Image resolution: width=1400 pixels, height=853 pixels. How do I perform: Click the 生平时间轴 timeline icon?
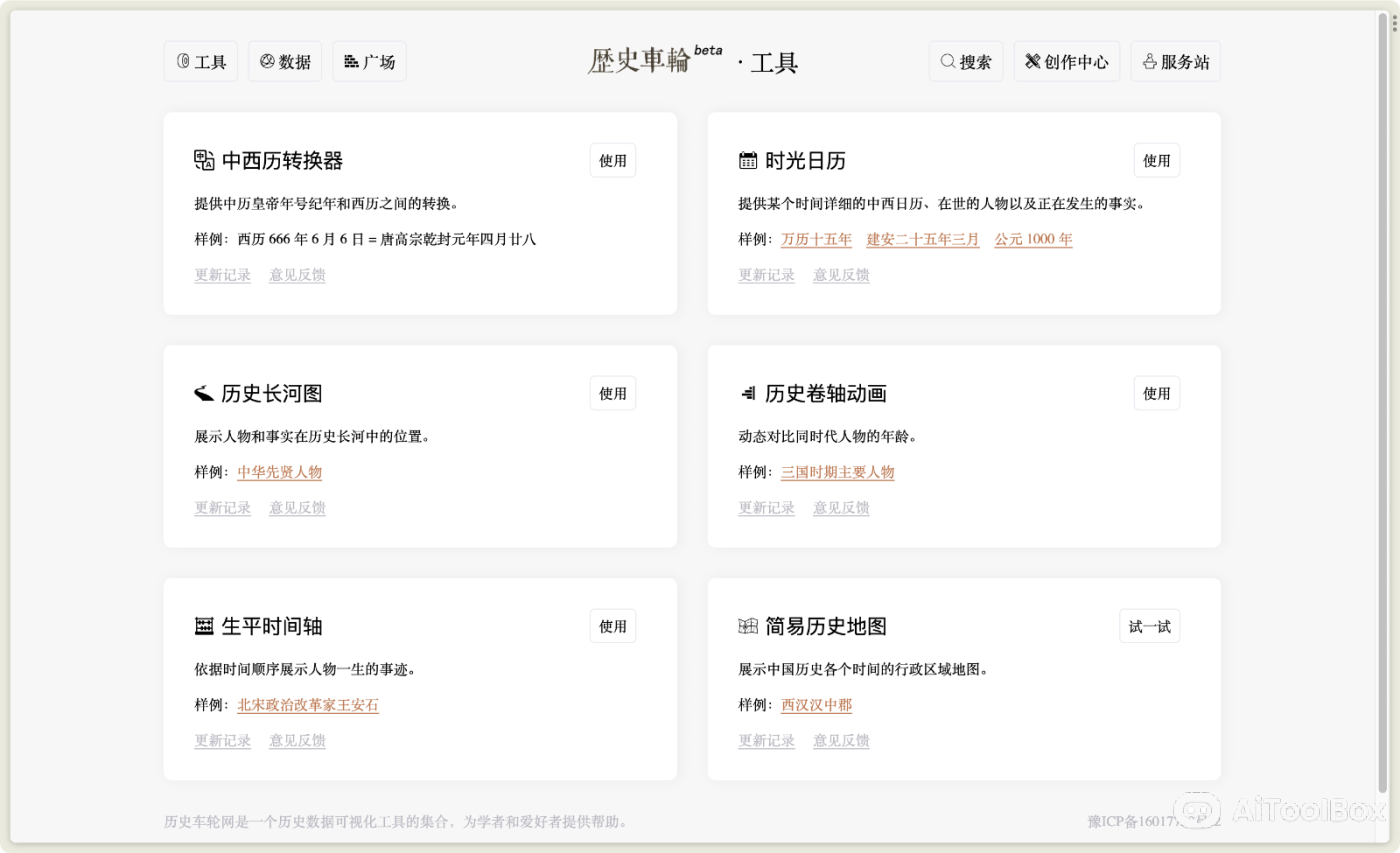point(203,625)
